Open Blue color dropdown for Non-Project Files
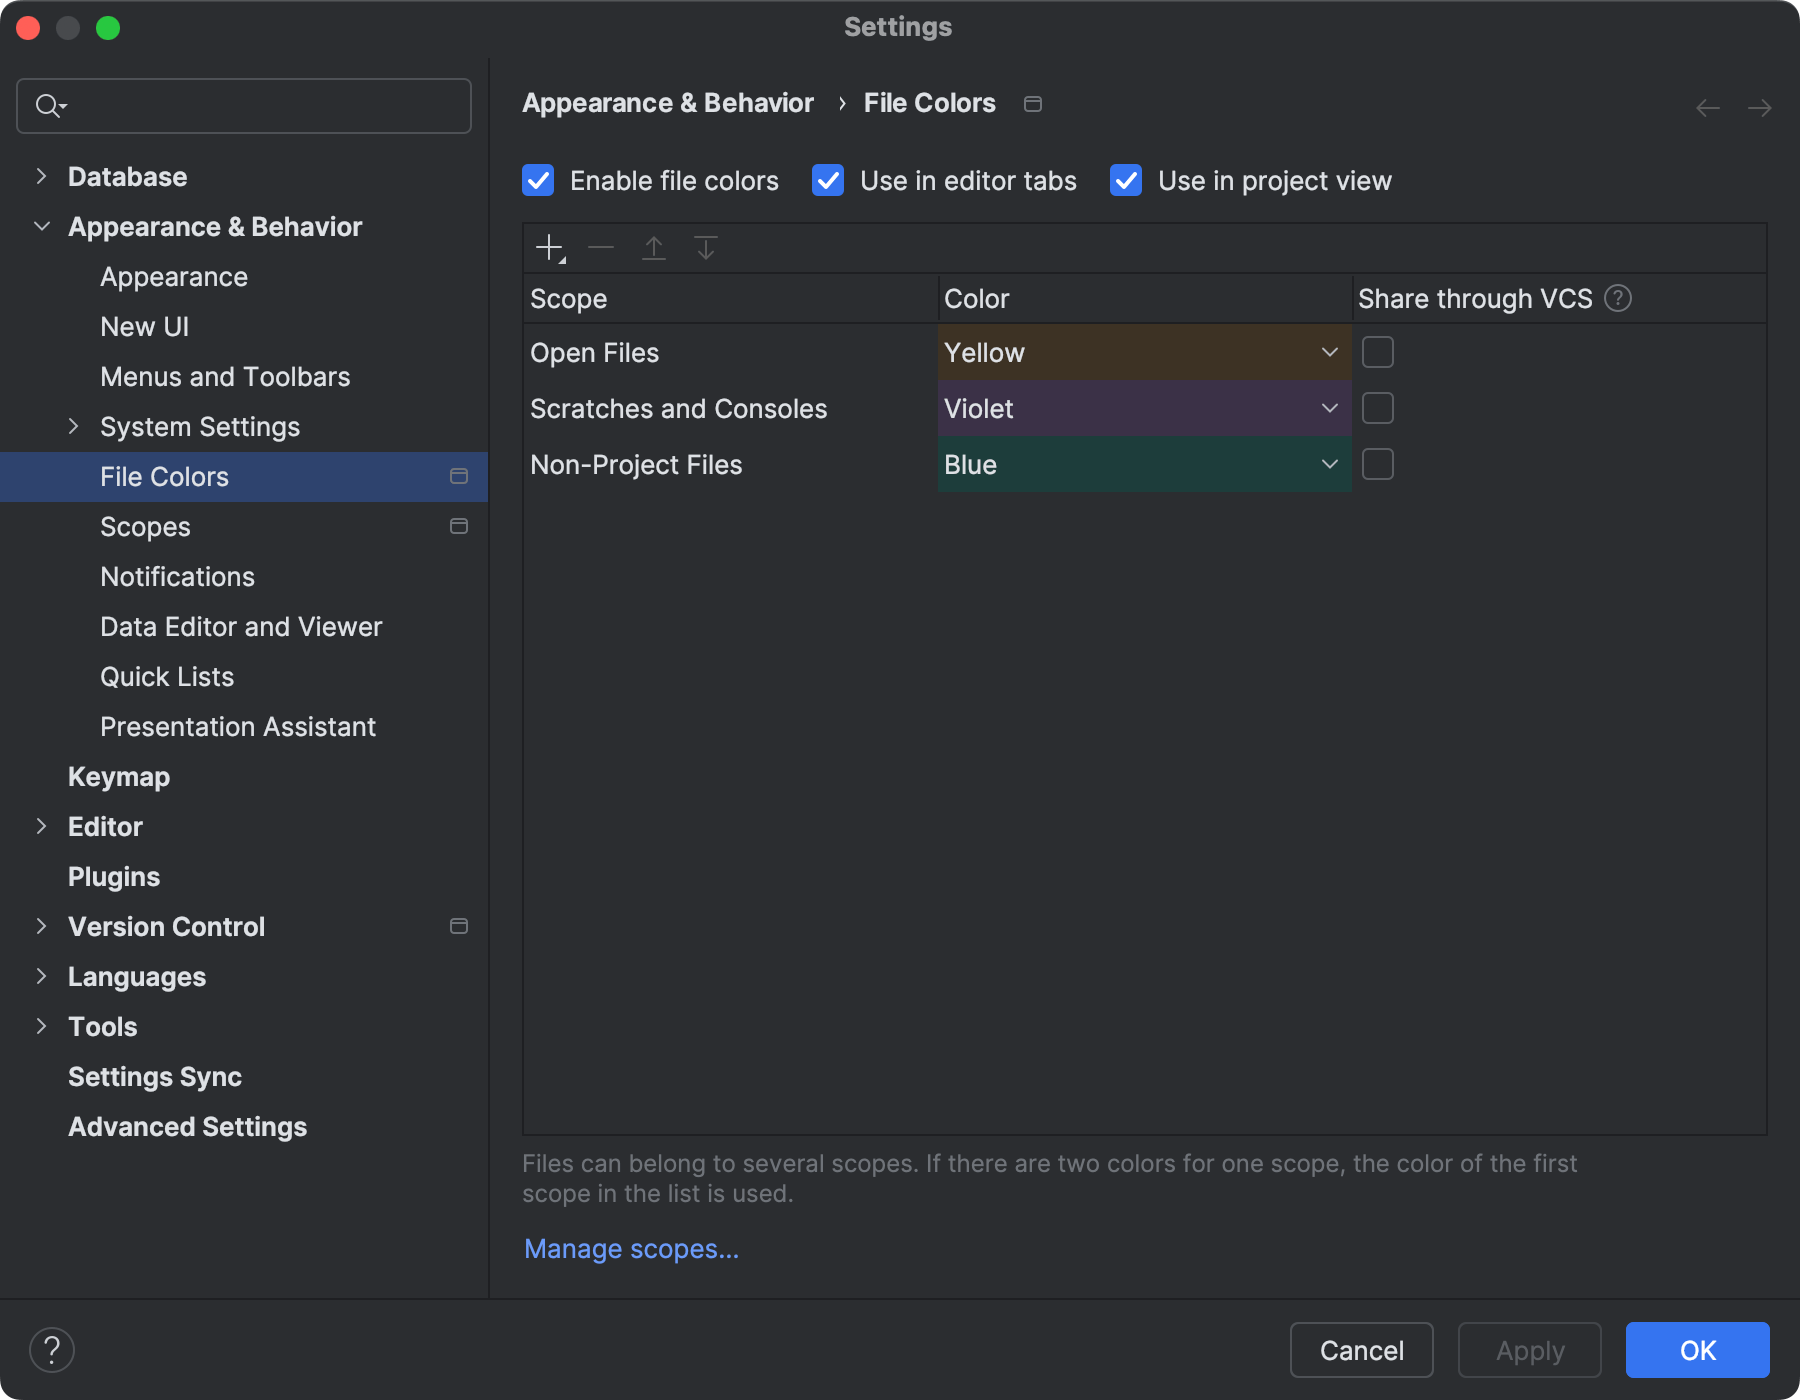Screen dimensions: 1800x1400 (1144, 464)
